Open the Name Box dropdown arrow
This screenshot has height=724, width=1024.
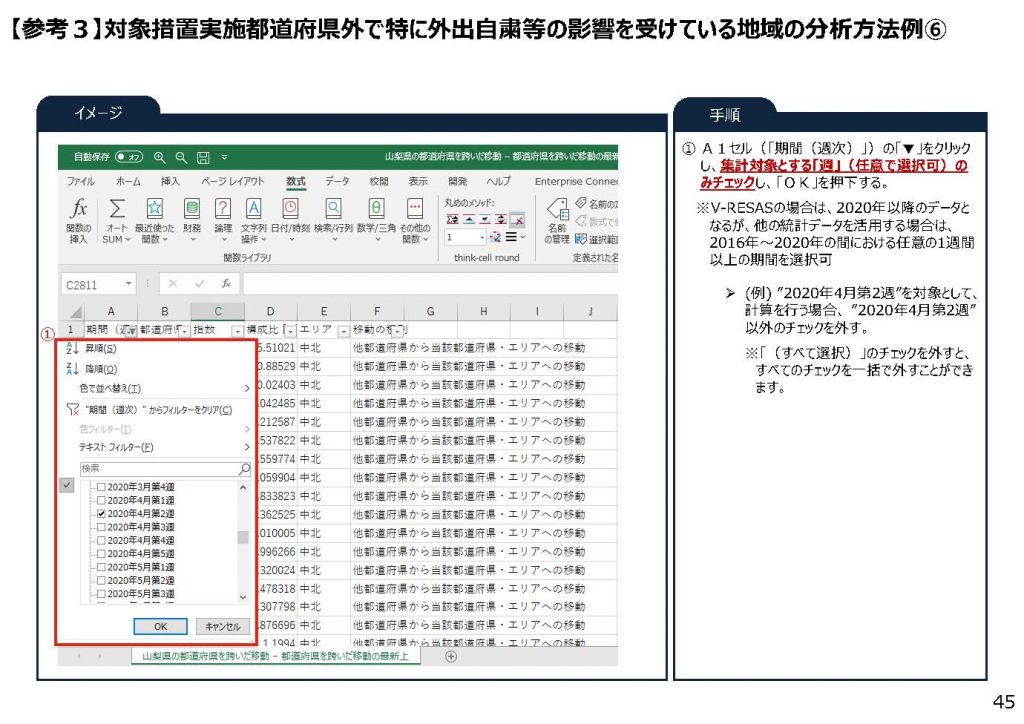(130, 284)
